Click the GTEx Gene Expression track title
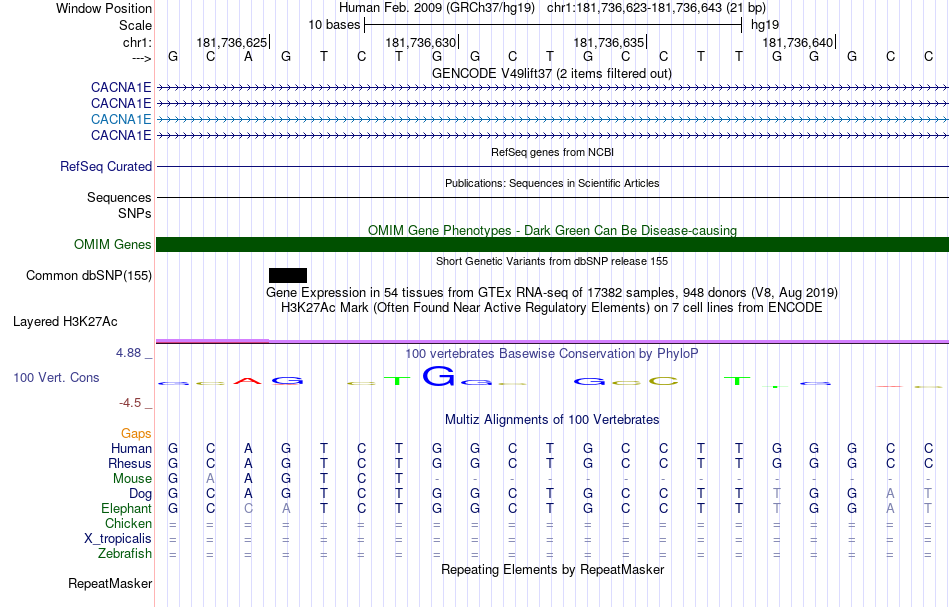Screen dimensions: 950x607 tap(552, 293)
